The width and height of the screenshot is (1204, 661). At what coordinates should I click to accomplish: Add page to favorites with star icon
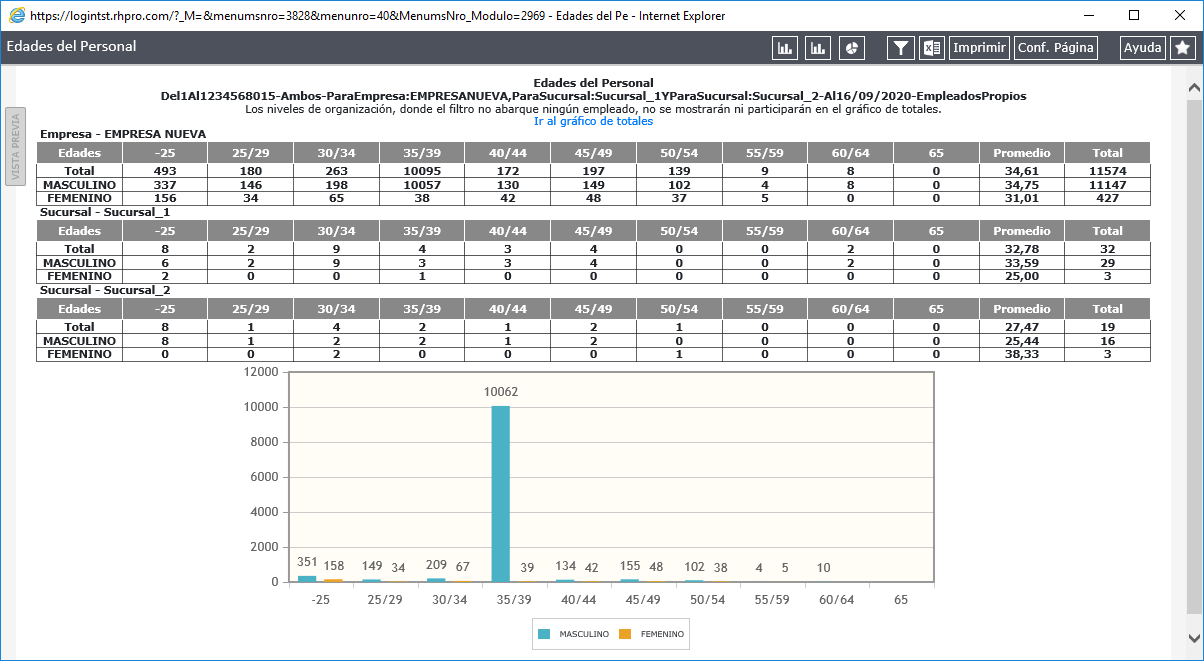[x=1181, y=47]
